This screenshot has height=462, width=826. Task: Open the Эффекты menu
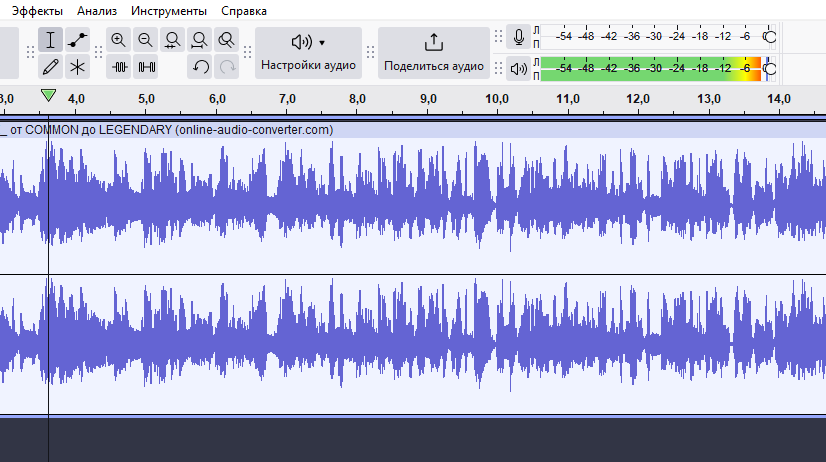37,11
